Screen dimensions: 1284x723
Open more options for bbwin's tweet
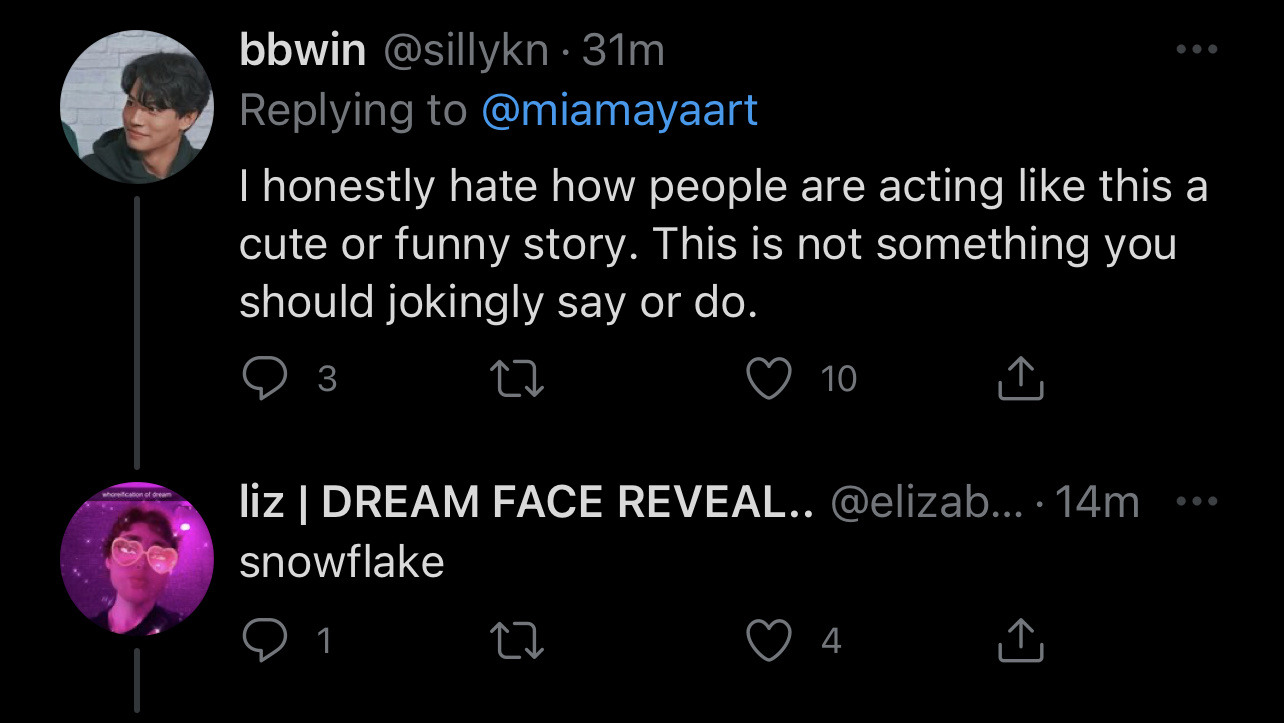(1195, 50)
